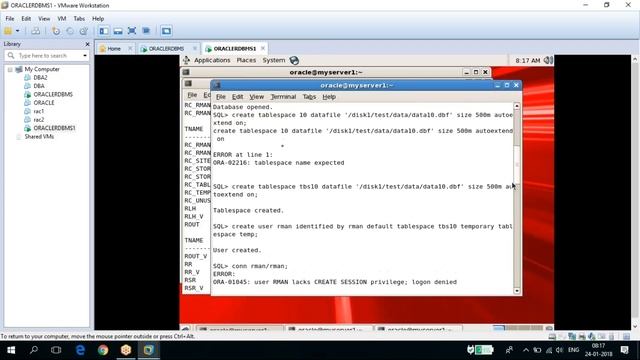The image size is (640, 360).
Task: Enter full screen mode via toolbar icon
Action: pyautogui.click(x=132, y=31)
